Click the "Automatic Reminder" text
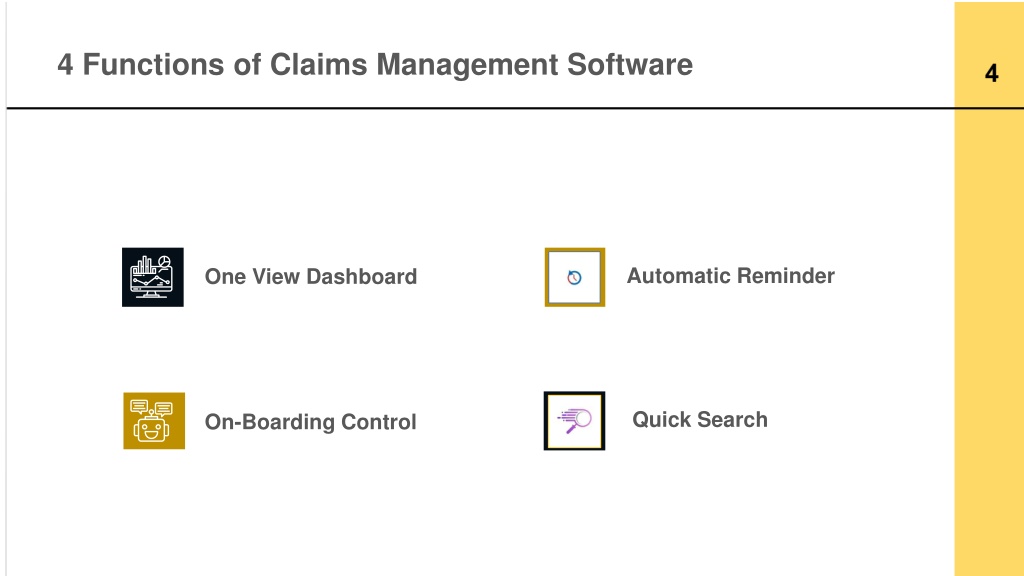Image resolution: width=1024 pixels, height=576 pixels. point(731,276)
